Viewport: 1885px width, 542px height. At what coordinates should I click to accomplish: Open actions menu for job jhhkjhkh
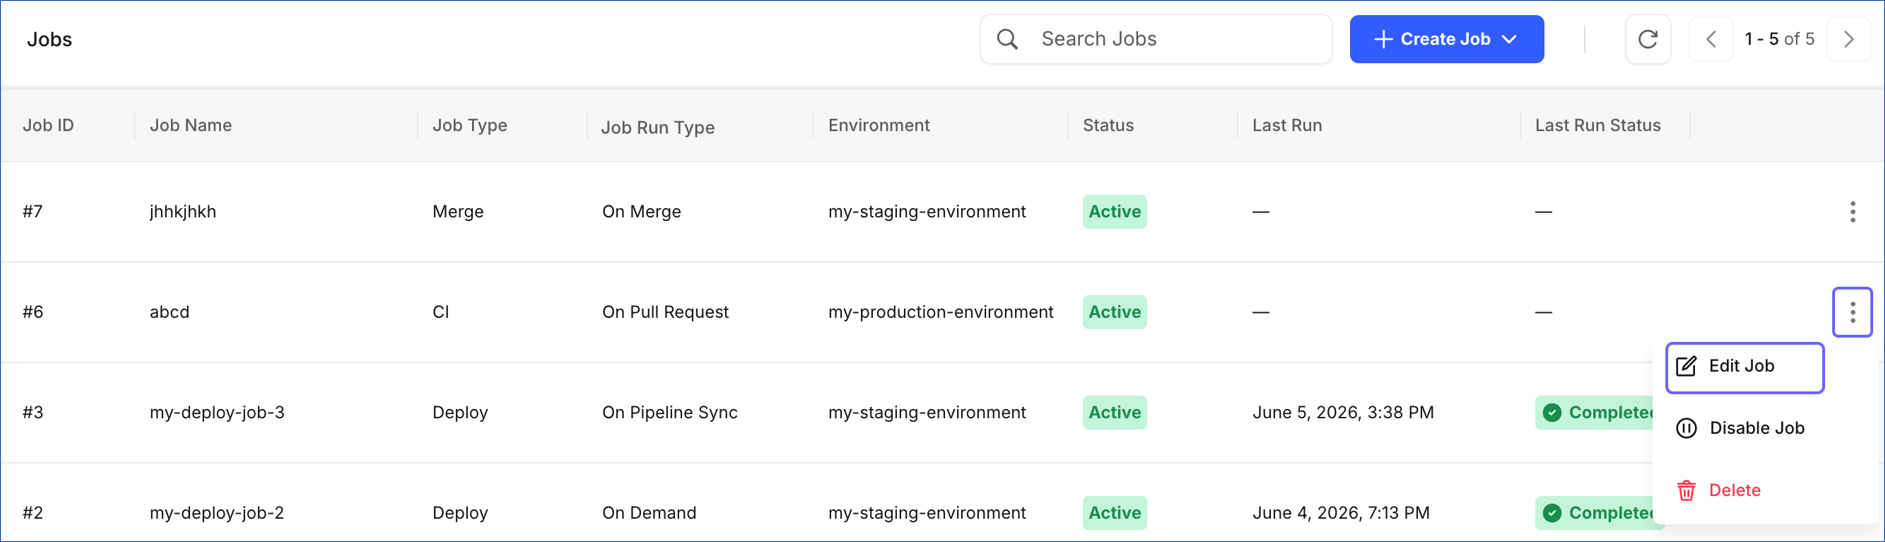tap(1852, 212)
